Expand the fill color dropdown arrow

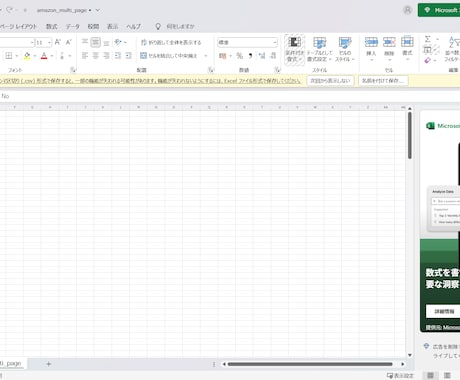coord(35,56)
